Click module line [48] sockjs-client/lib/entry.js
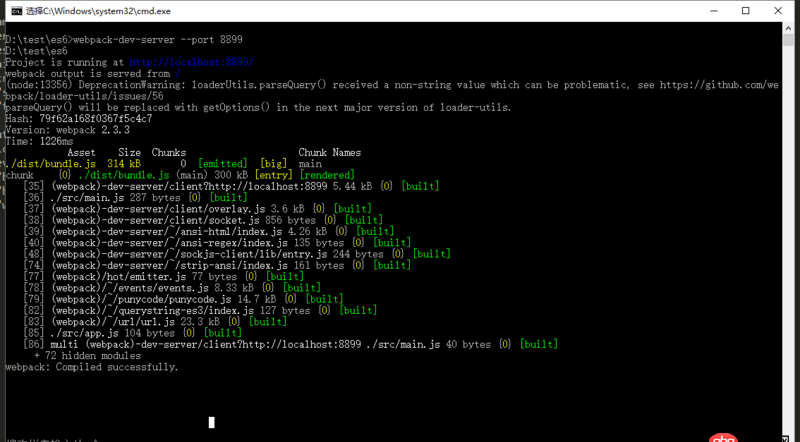The width and height of the screenshot is (800, 442). pos(237,254)
